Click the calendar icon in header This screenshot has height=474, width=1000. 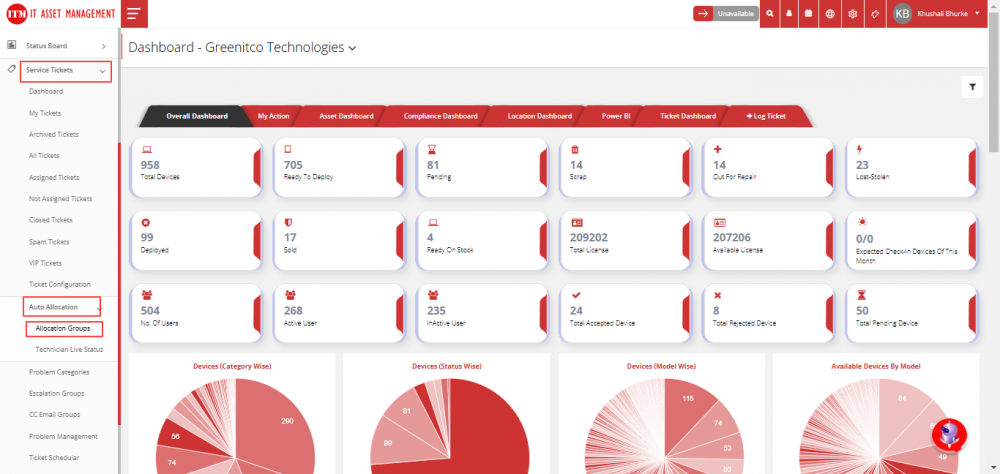click(808, 14)
